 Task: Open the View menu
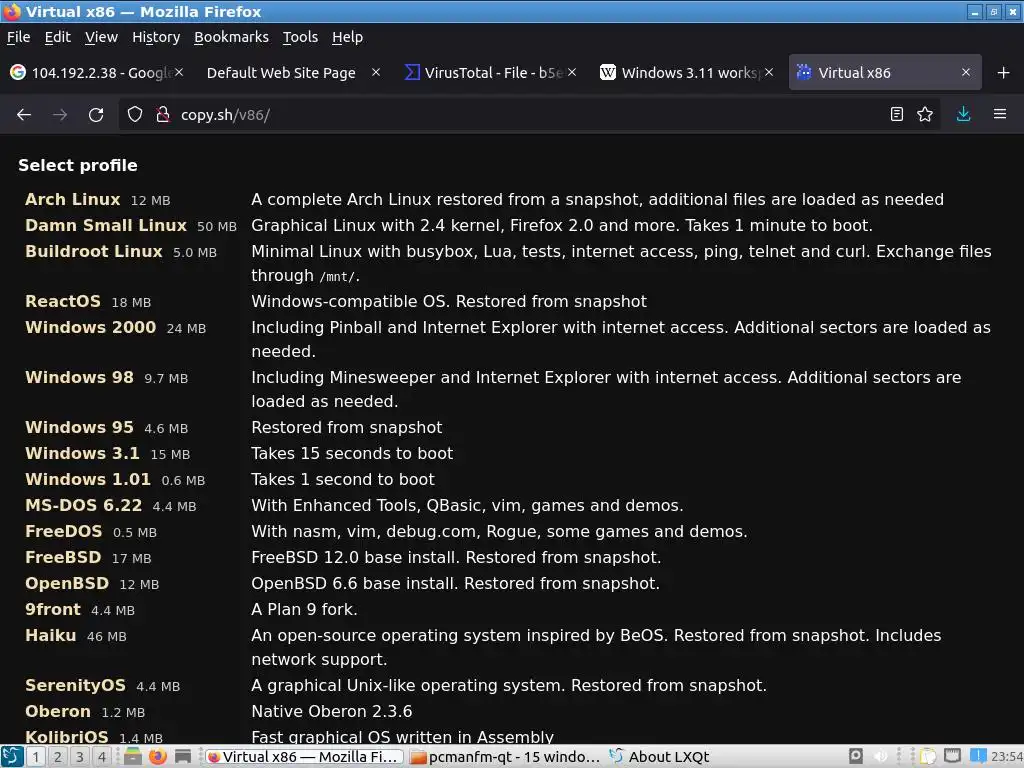tap(101, 37)
